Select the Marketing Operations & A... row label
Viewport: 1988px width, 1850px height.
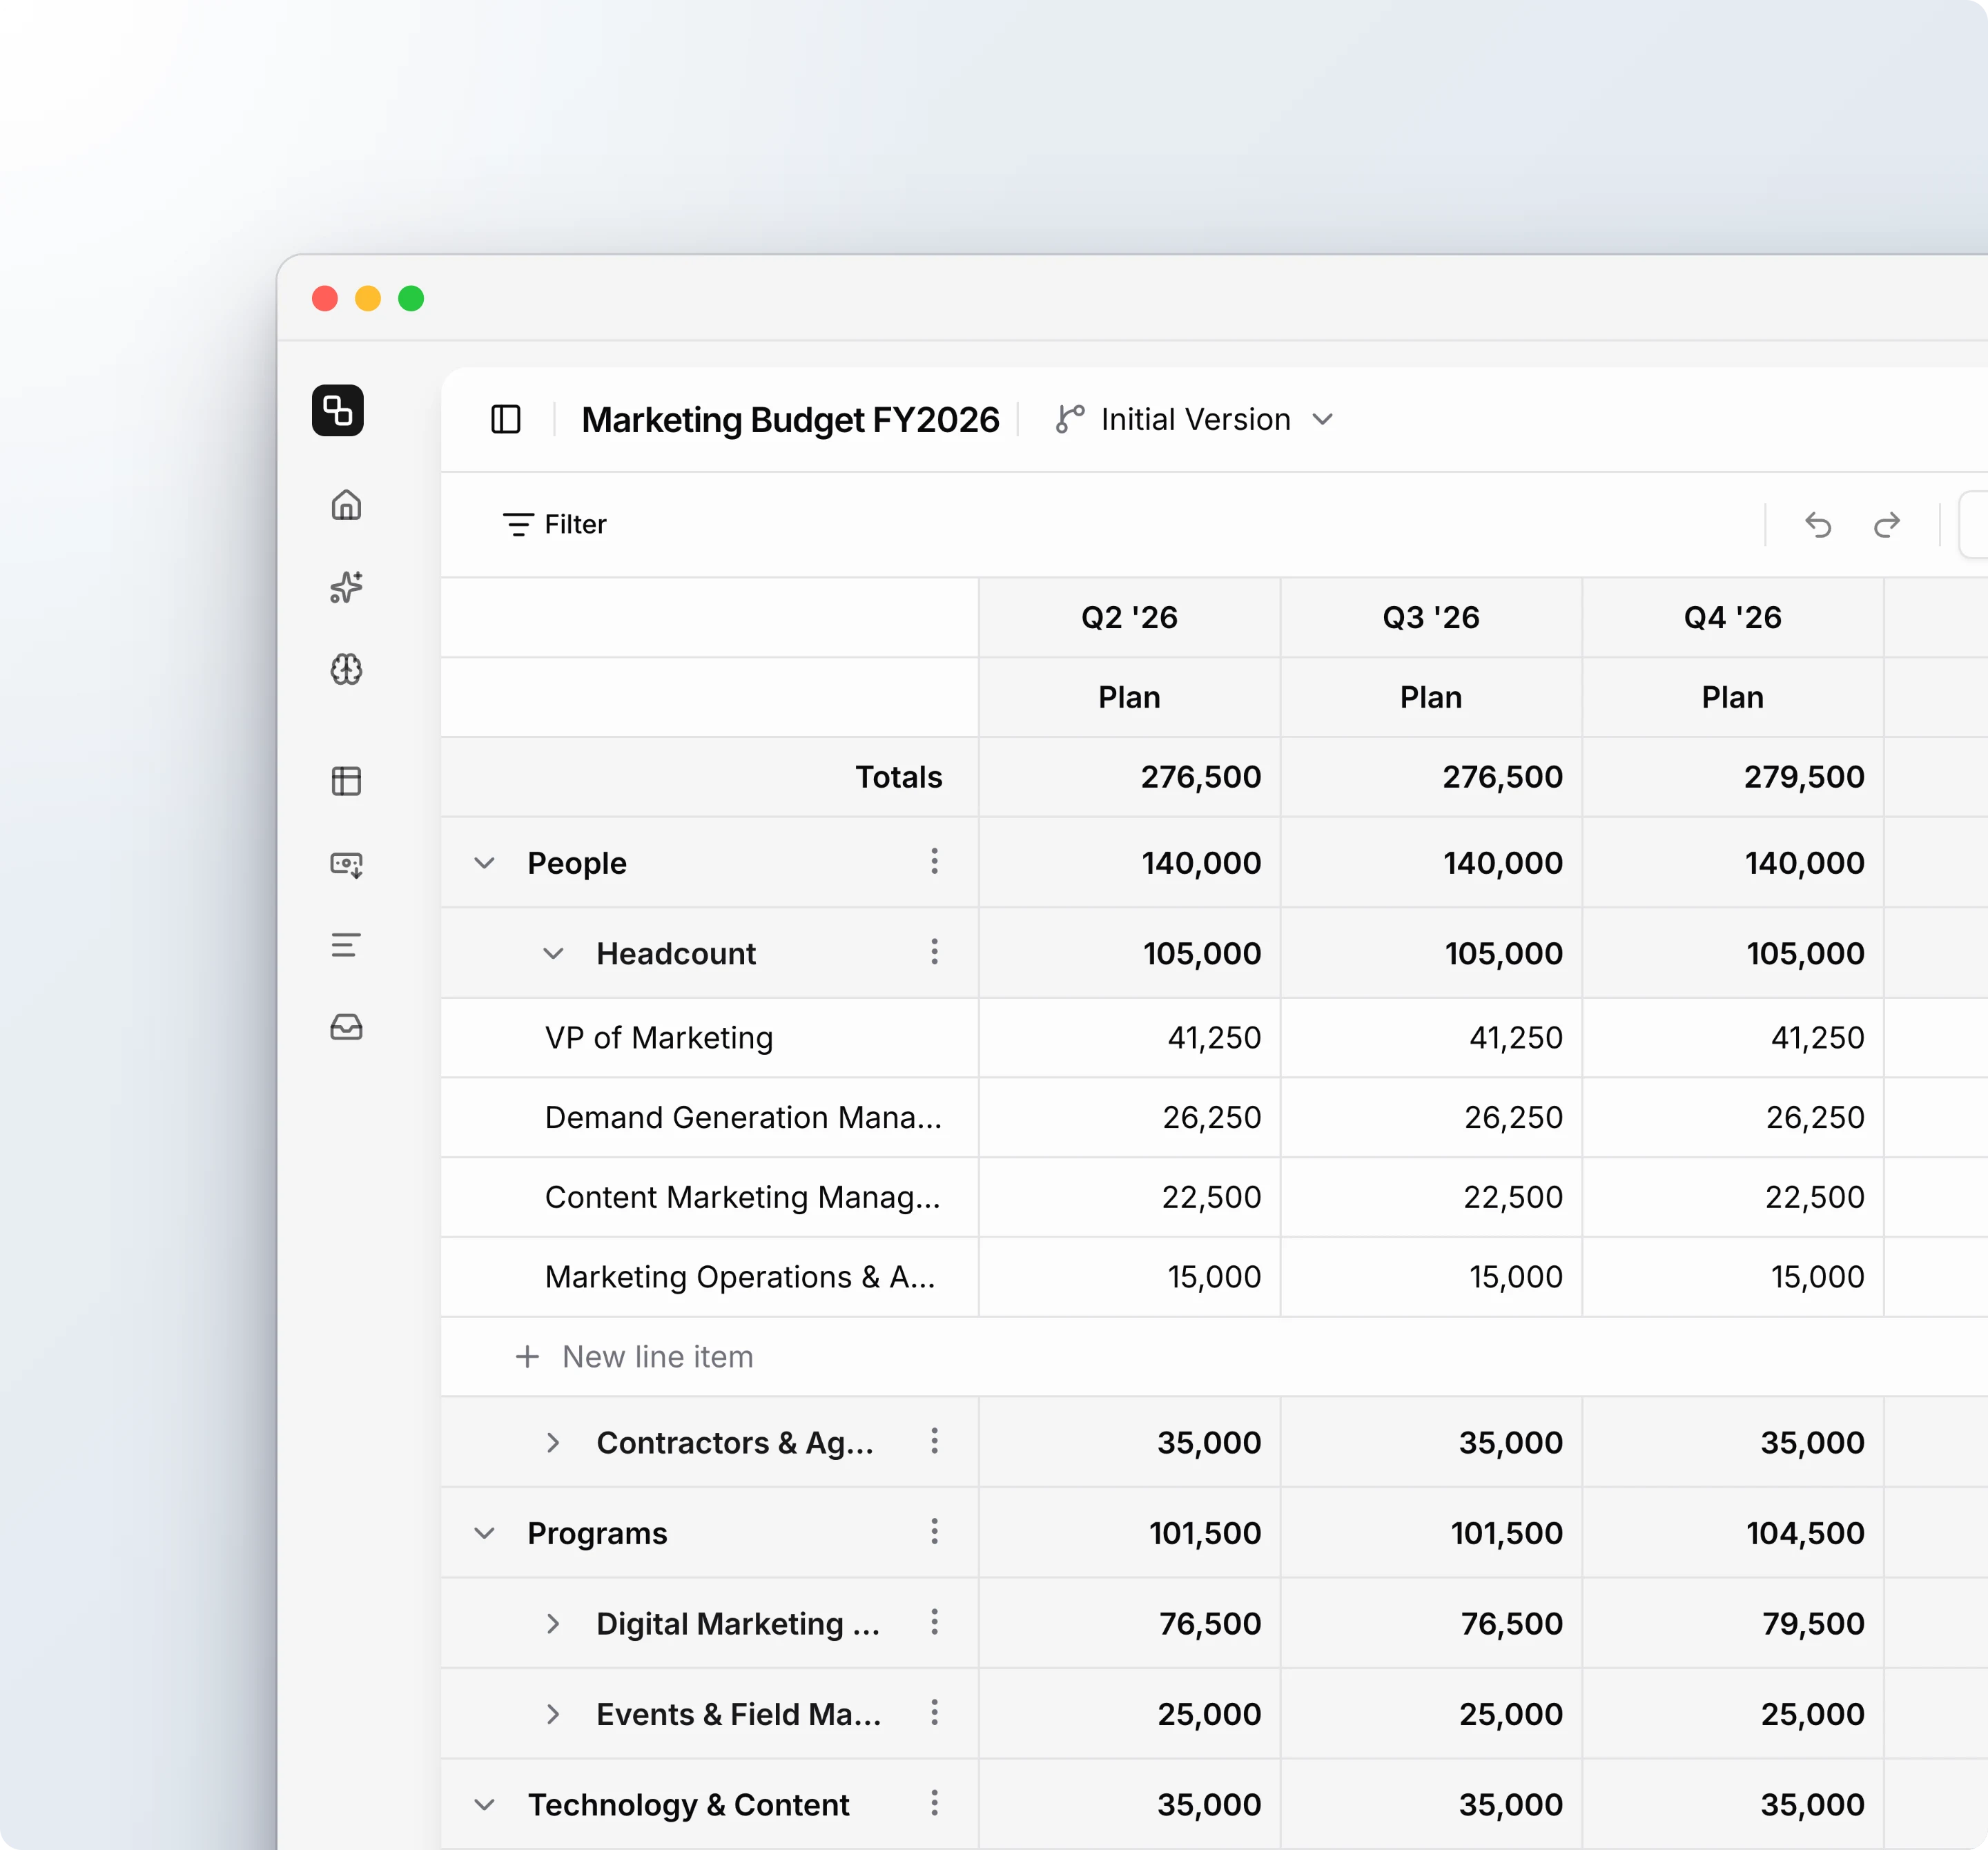pyautogui.click(x=740, y=1277)
